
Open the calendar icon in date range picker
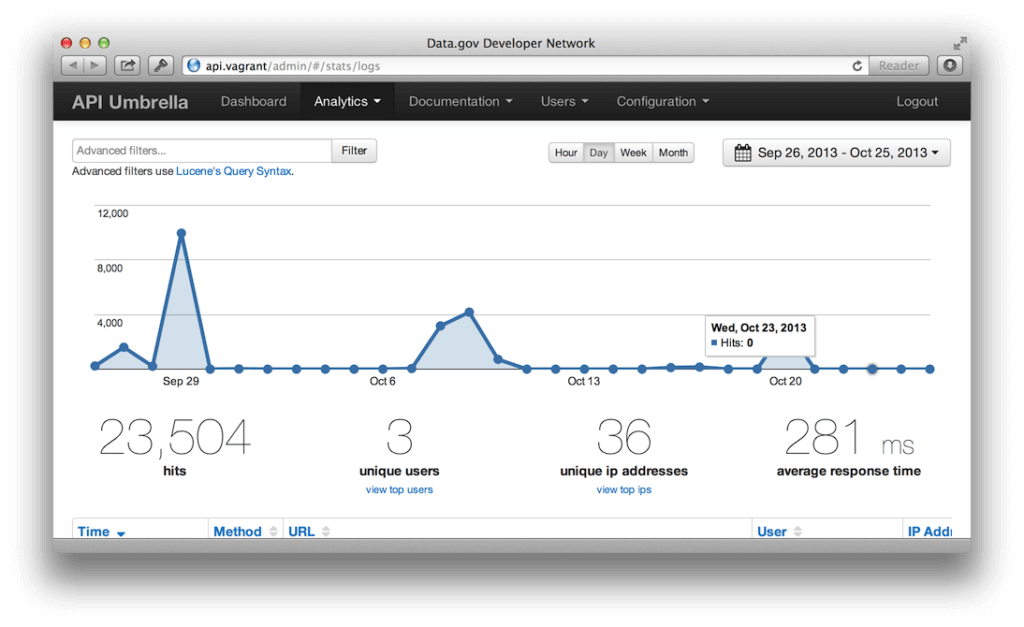click(x=741, y=152)
